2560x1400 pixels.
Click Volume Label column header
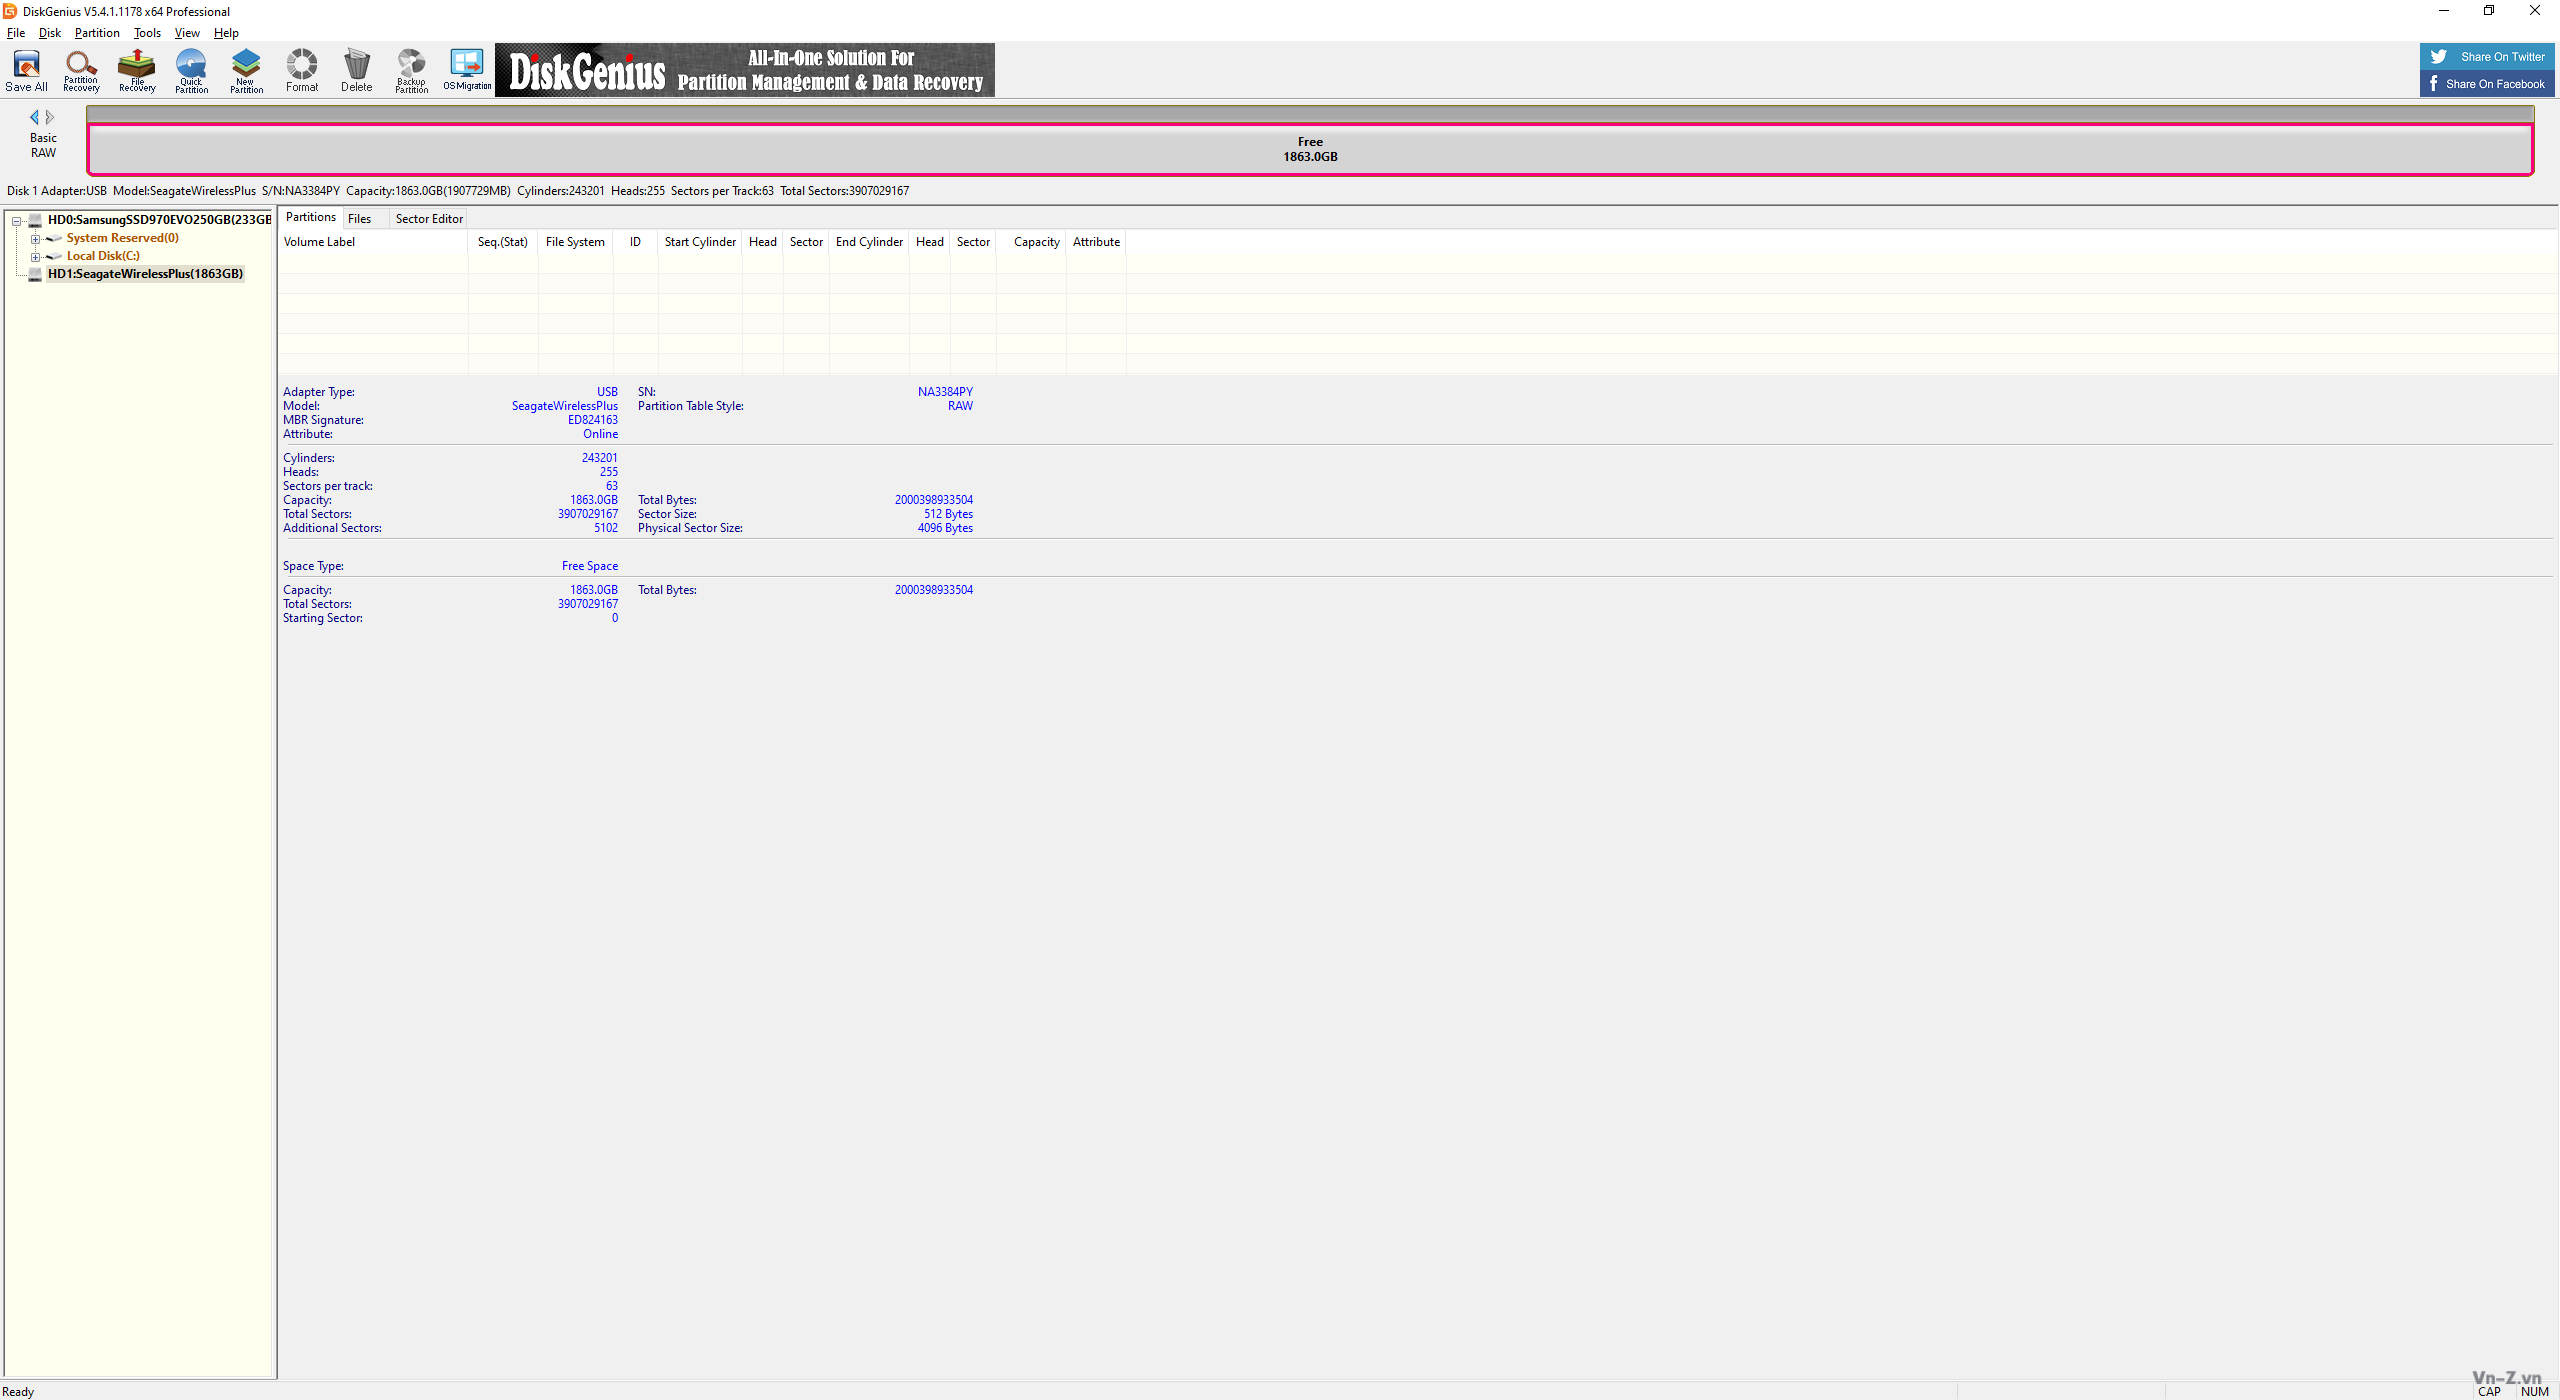(373, 242)
